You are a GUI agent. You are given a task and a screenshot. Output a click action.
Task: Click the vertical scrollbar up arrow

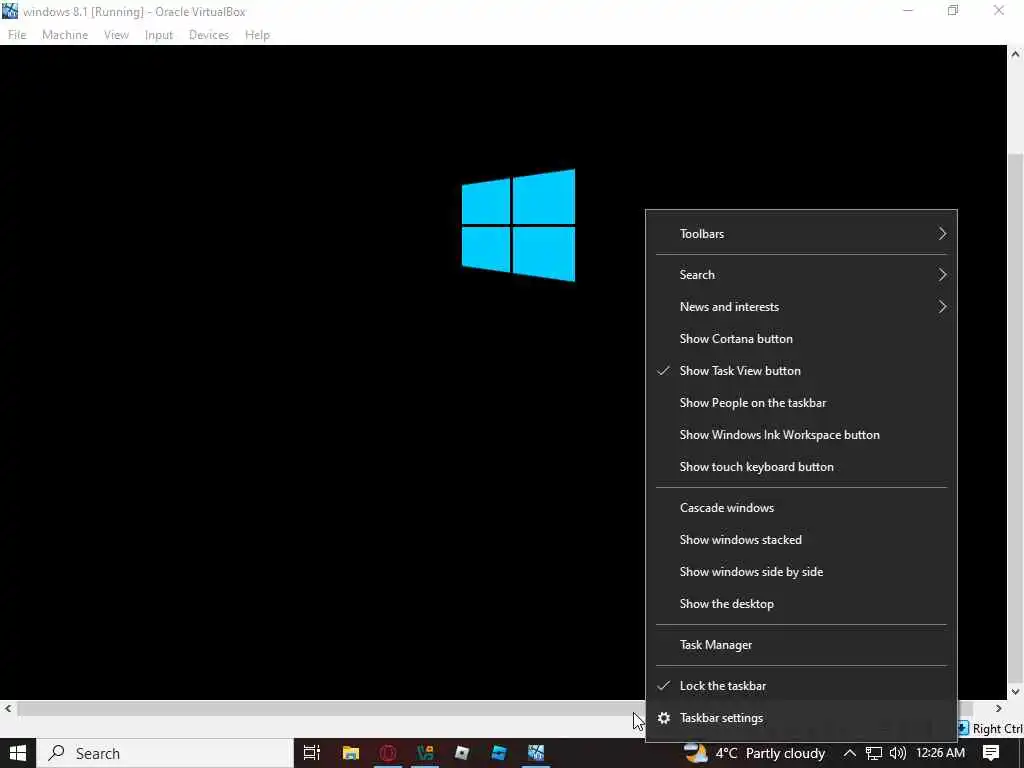coord(1016,54)
